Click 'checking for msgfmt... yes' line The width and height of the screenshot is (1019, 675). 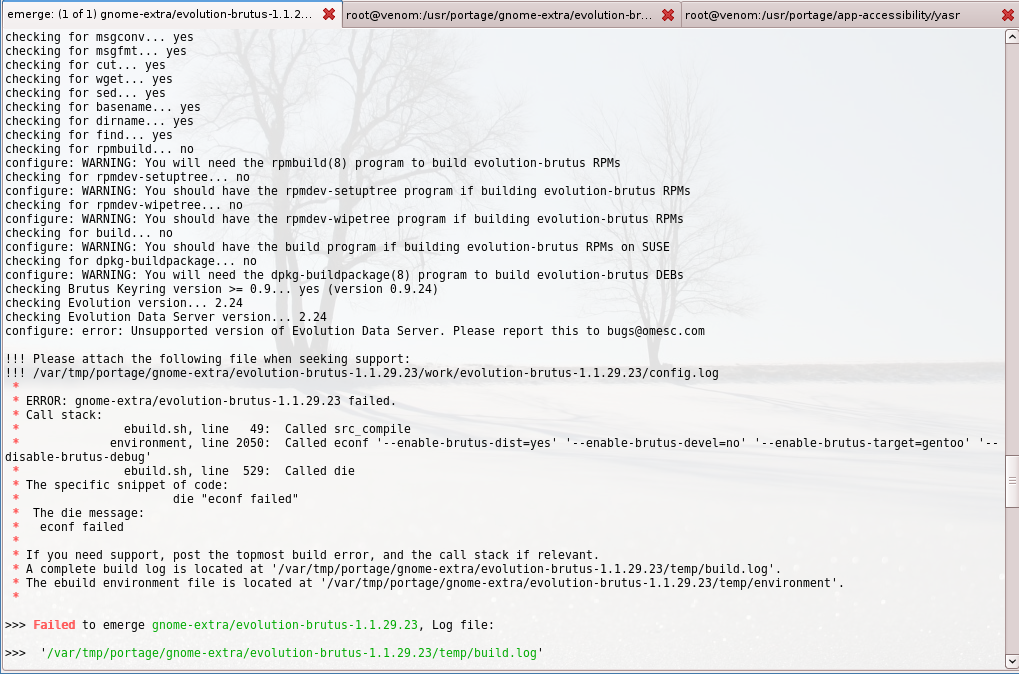tap(96, 51)
